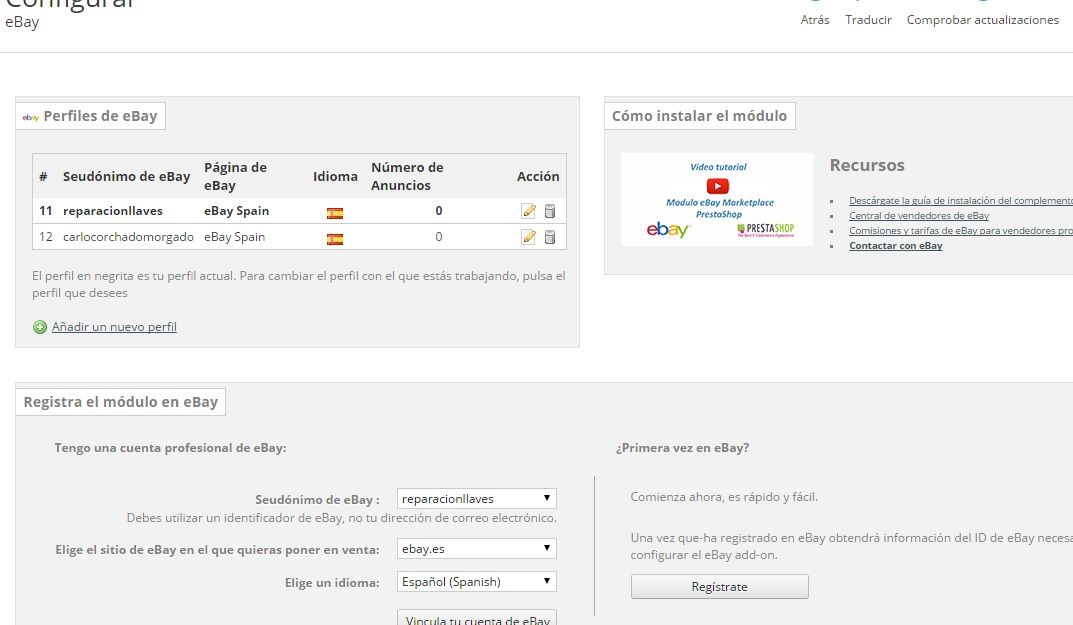1073x625 pixels.
Task: Click the eBay logo in tutorial thumbnail
Action: 667,229
